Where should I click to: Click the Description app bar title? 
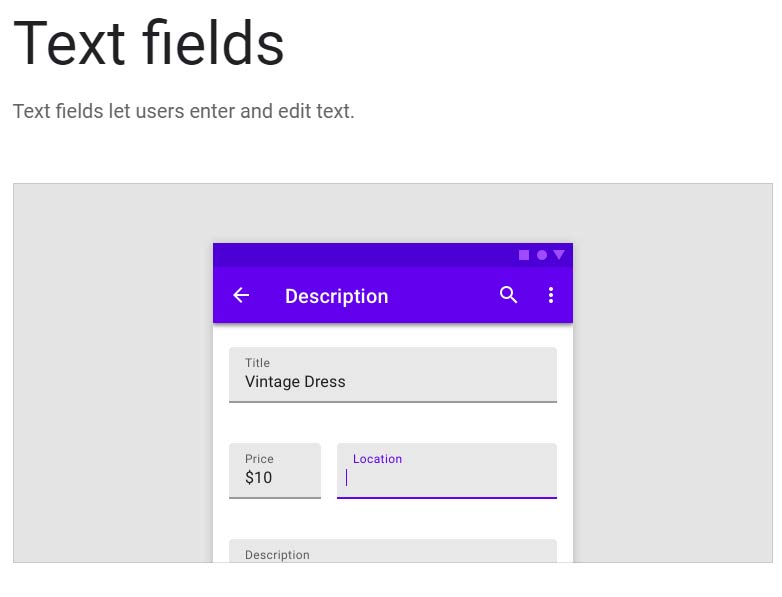[337, 296]
